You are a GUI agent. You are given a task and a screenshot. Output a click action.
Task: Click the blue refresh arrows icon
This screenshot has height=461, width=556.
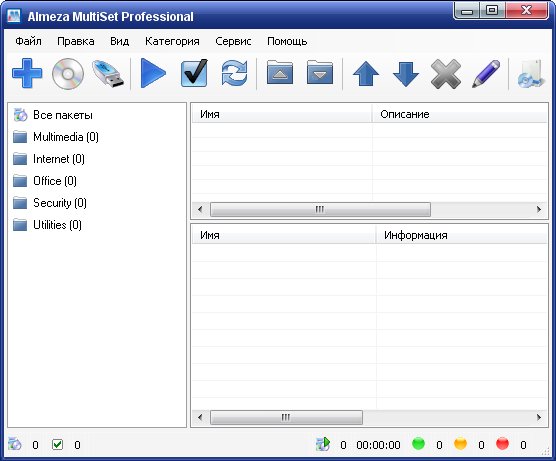234,73
